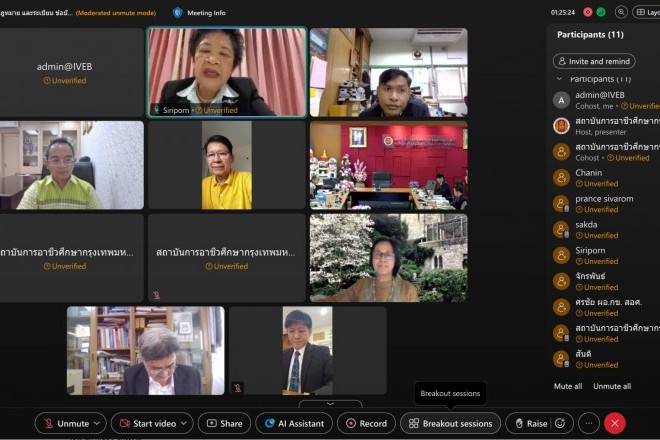Click prance sivarom's avatar icon

tap(561, 204)
